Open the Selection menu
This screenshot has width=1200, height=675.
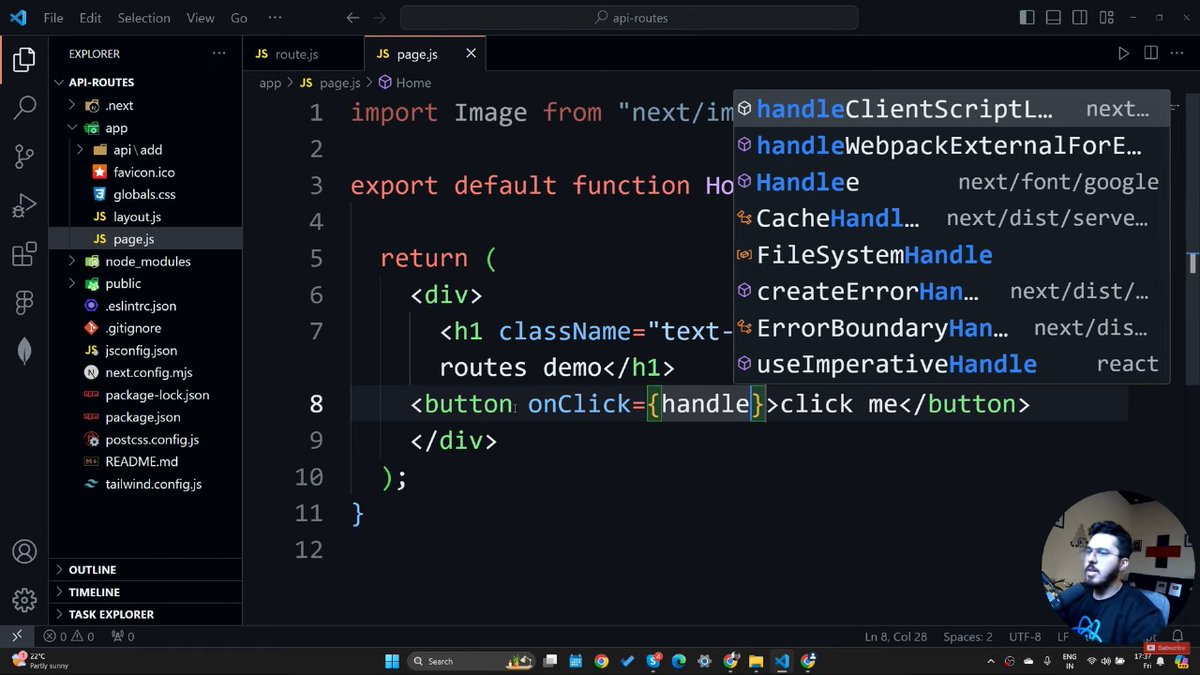143,17
